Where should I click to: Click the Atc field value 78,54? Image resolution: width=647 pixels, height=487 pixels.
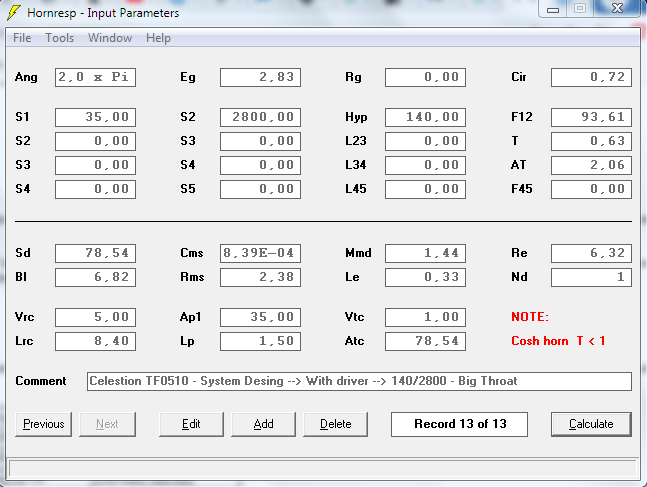click(425, 341)
